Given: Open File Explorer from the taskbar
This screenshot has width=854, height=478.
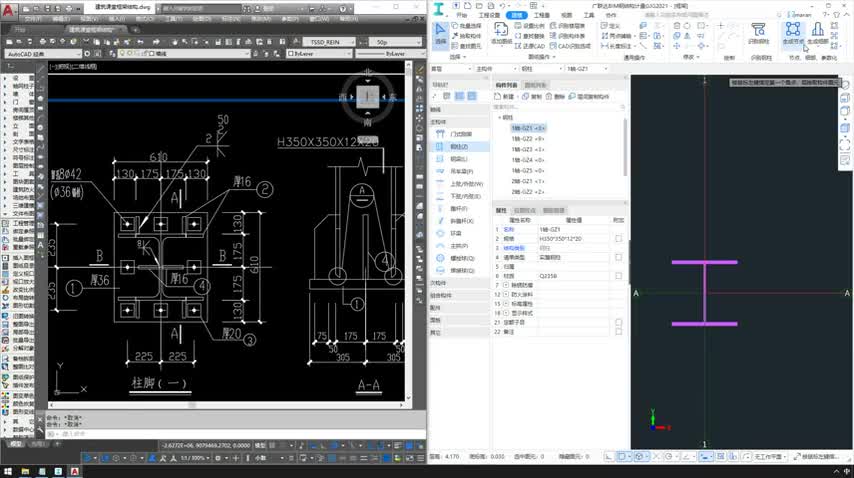Looking at the screenshot, I should [25, 471].
